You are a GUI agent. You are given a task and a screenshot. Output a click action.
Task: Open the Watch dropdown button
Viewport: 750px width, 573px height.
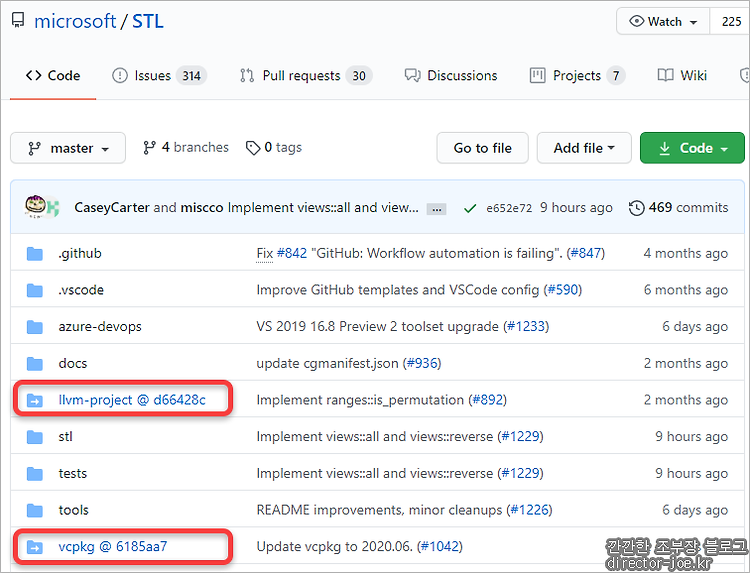pos(663,22)
